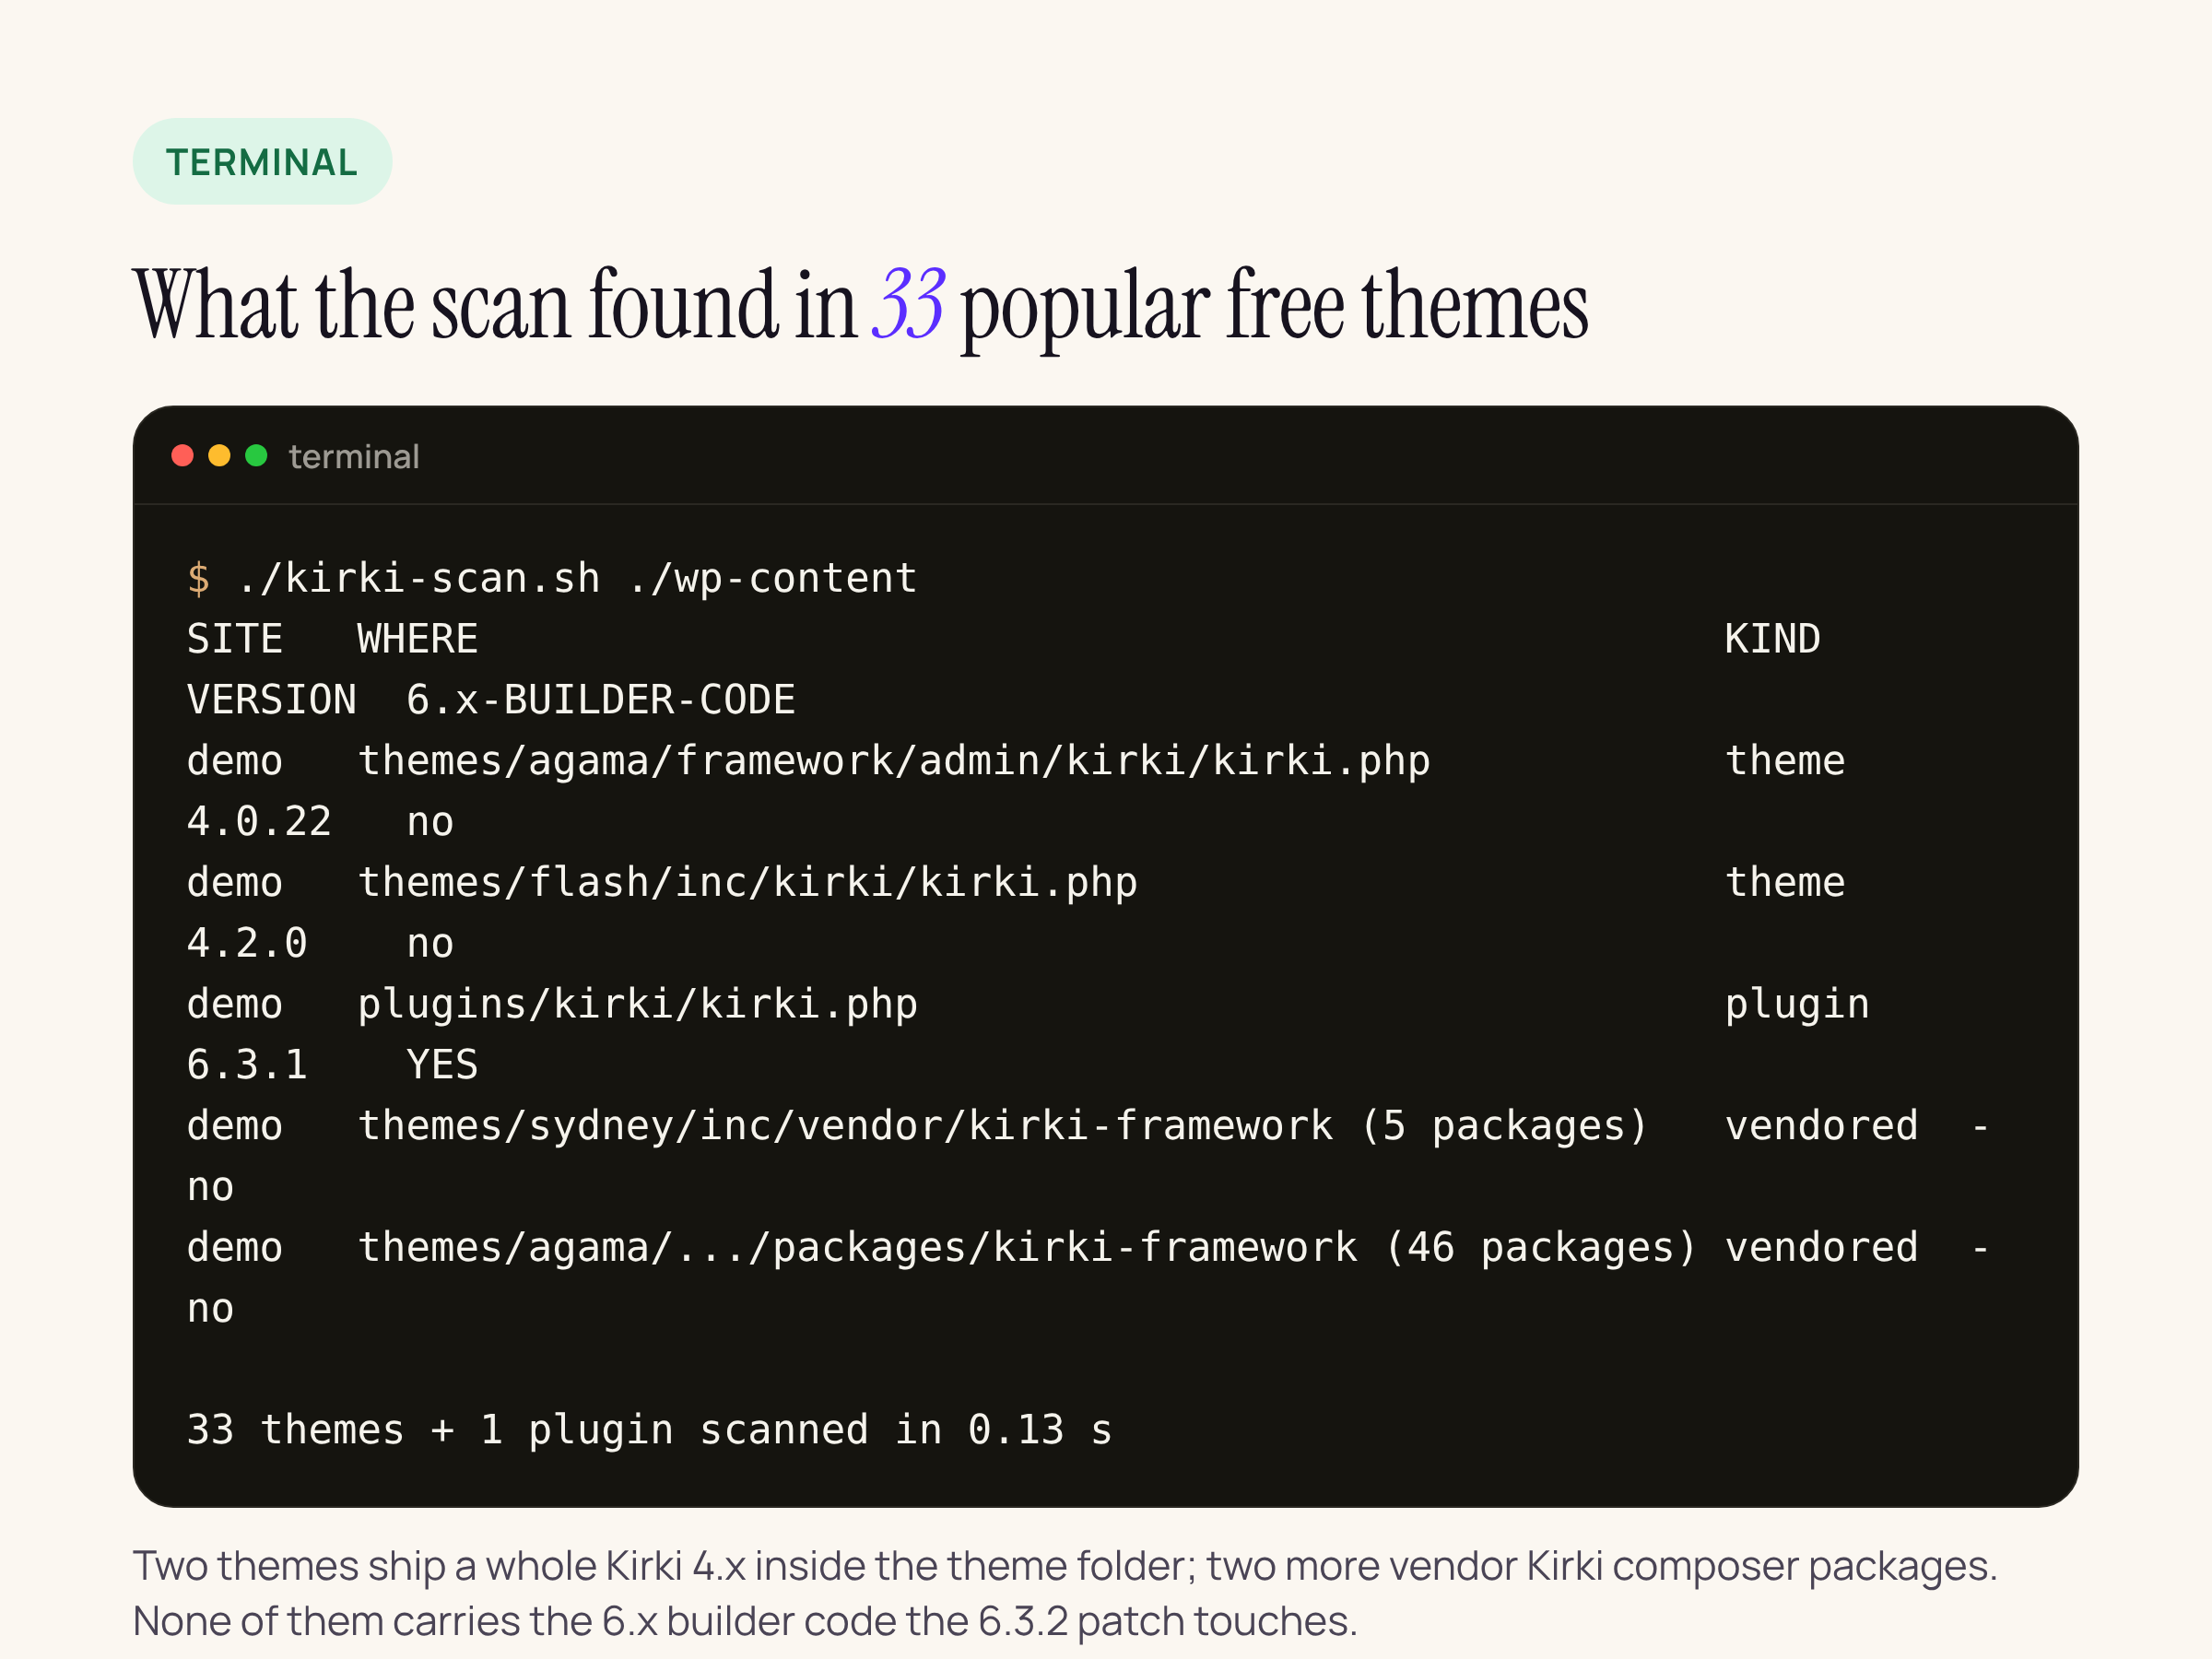Click the TERMINAL badge label
Screen dimensions: 2212x1659
[x=262, y=162]
